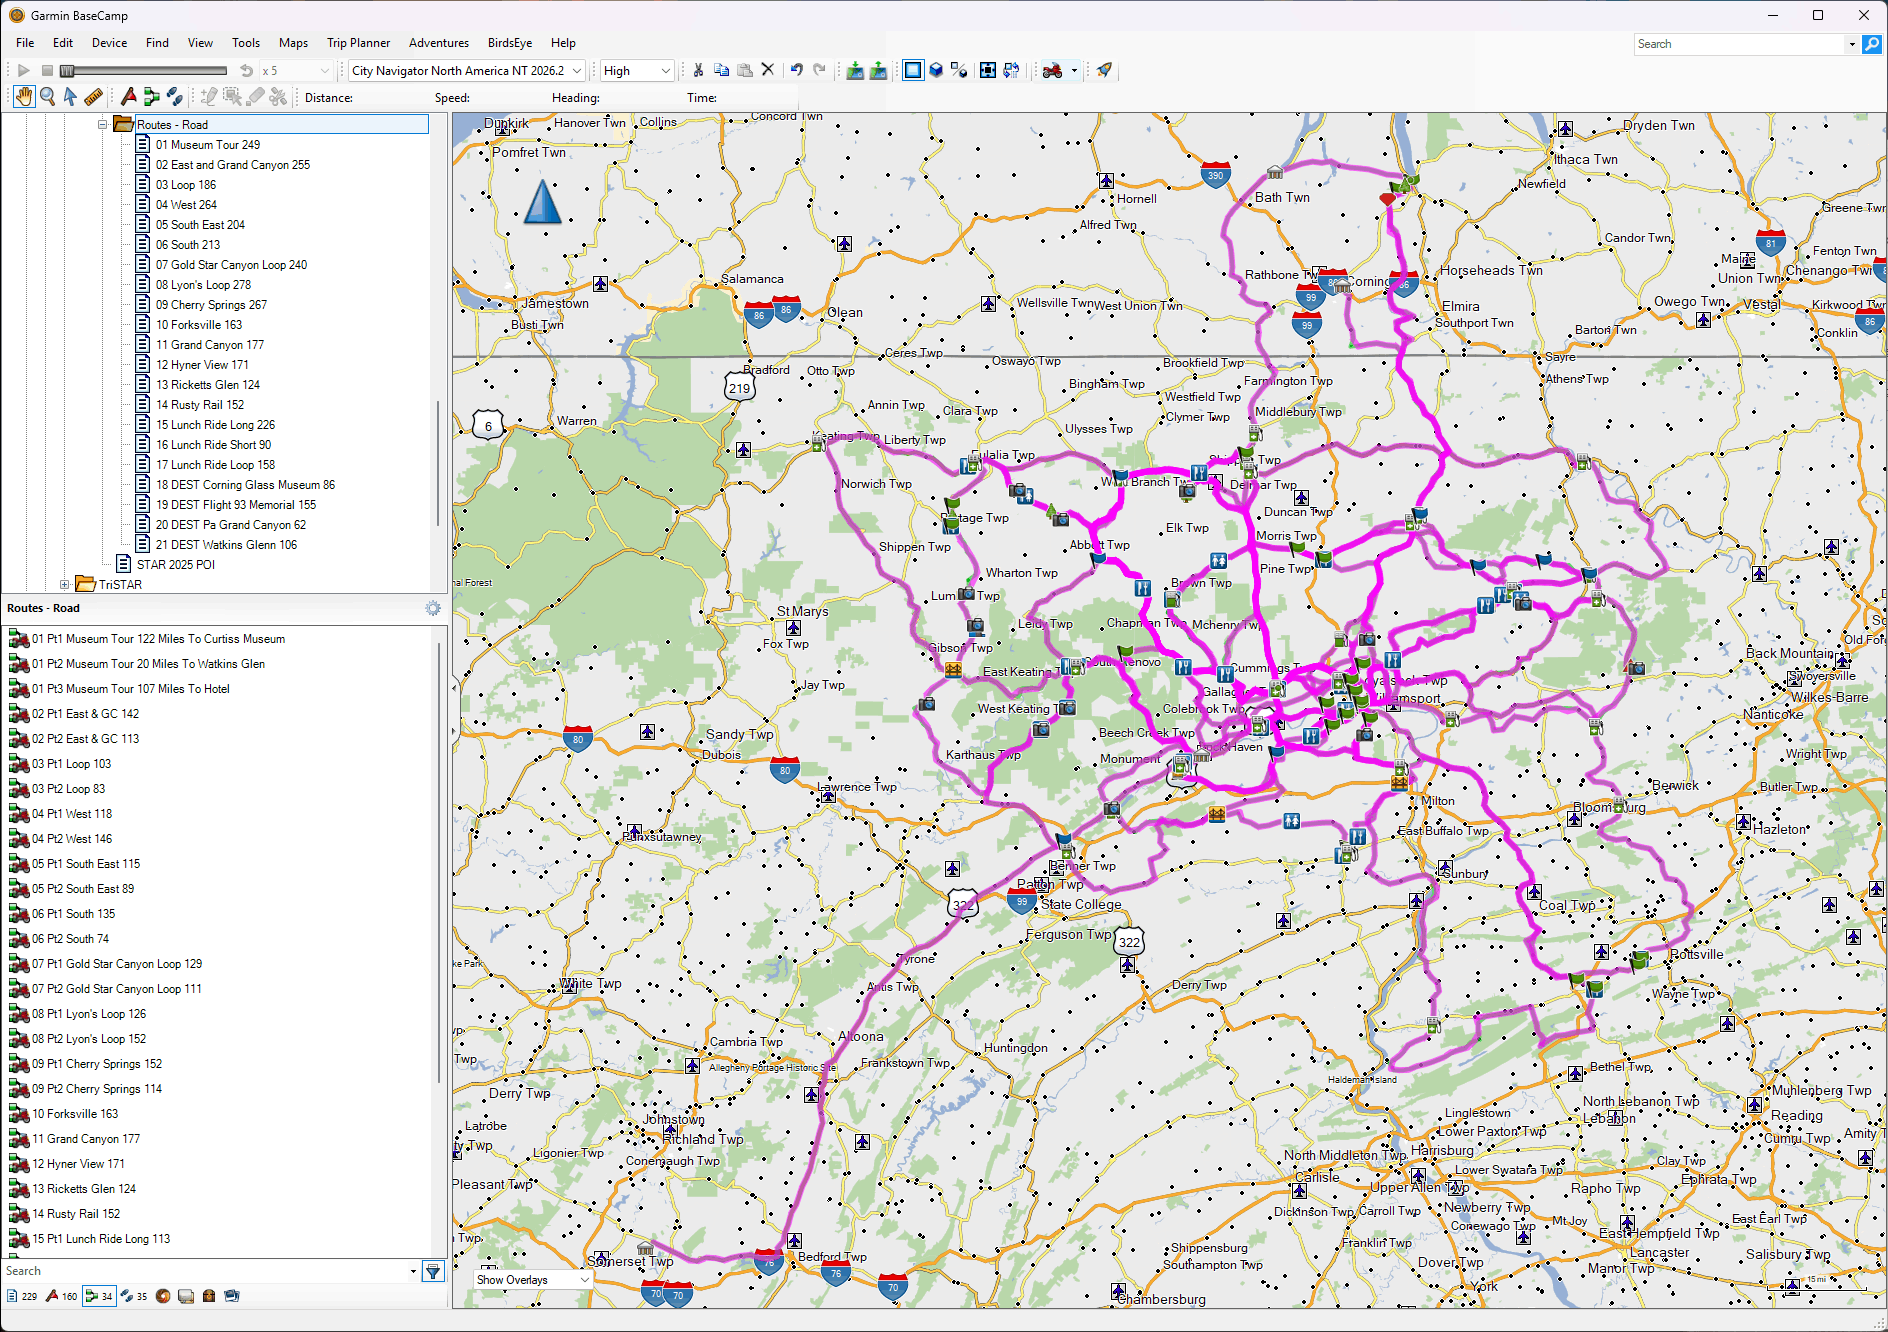Screen dimensions: 1888x1332
Task: Click the Zoom magnifier tool
Action: pyautogui.click(x=47, y=97)
